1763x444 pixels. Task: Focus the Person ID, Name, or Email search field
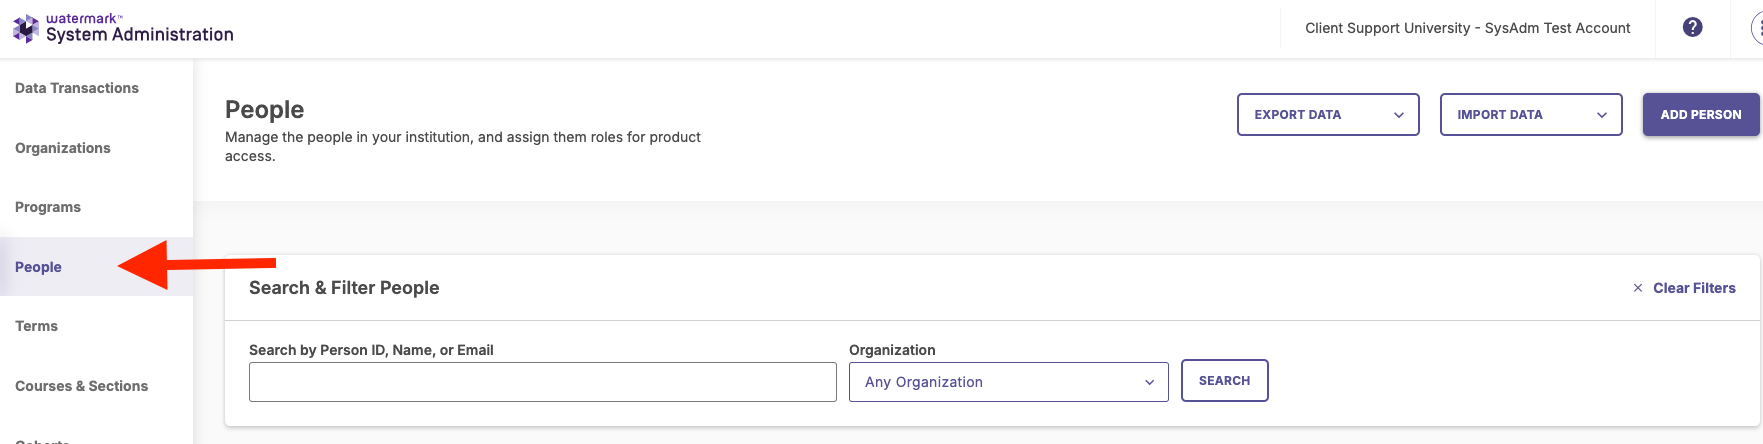pos(543,382)
